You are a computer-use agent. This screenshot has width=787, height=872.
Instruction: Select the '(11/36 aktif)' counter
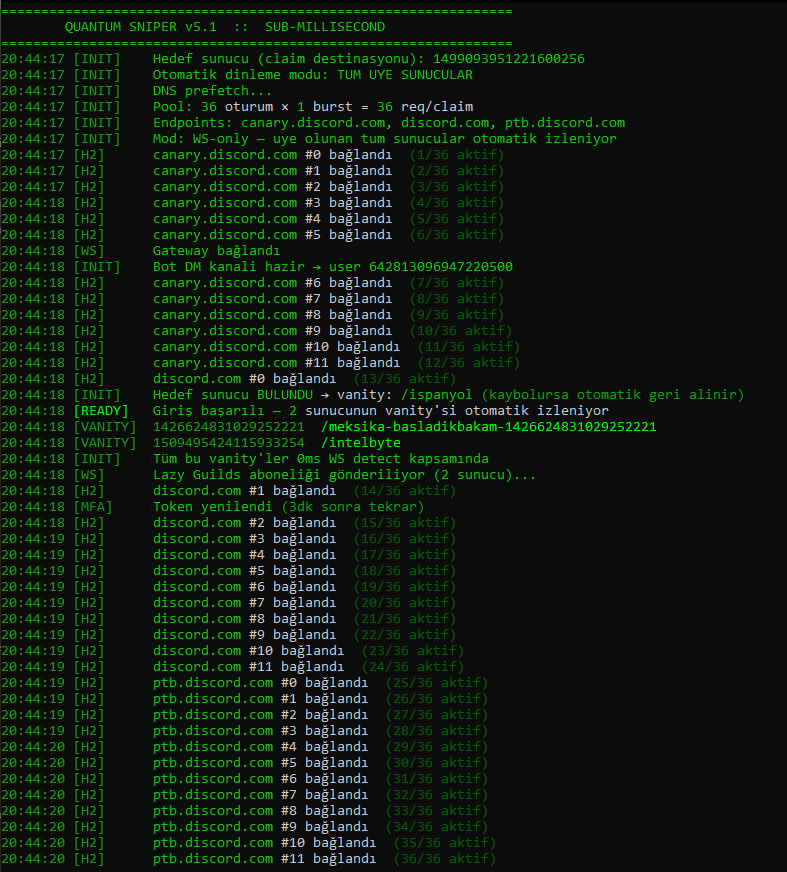468,347
